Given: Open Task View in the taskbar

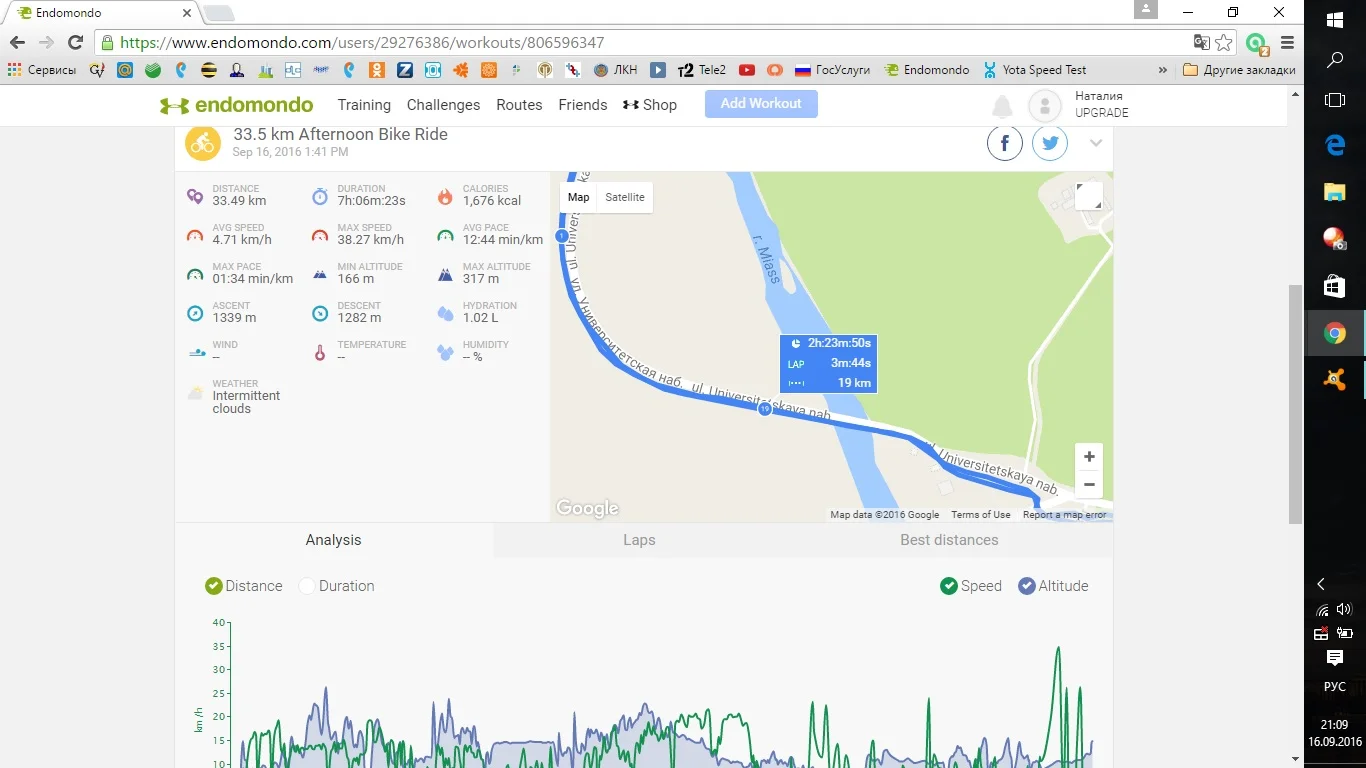Looking at the screenshot, I should coord(1335,100).
